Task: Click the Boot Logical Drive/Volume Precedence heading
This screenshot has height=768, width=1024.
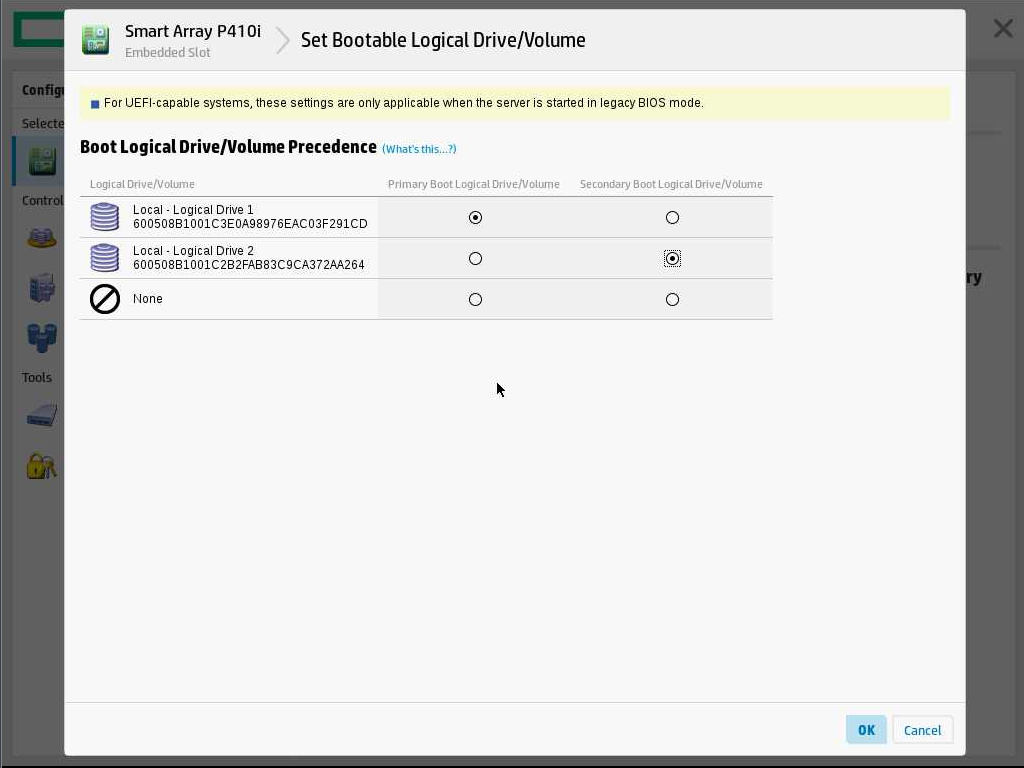Action: (229, 147)
